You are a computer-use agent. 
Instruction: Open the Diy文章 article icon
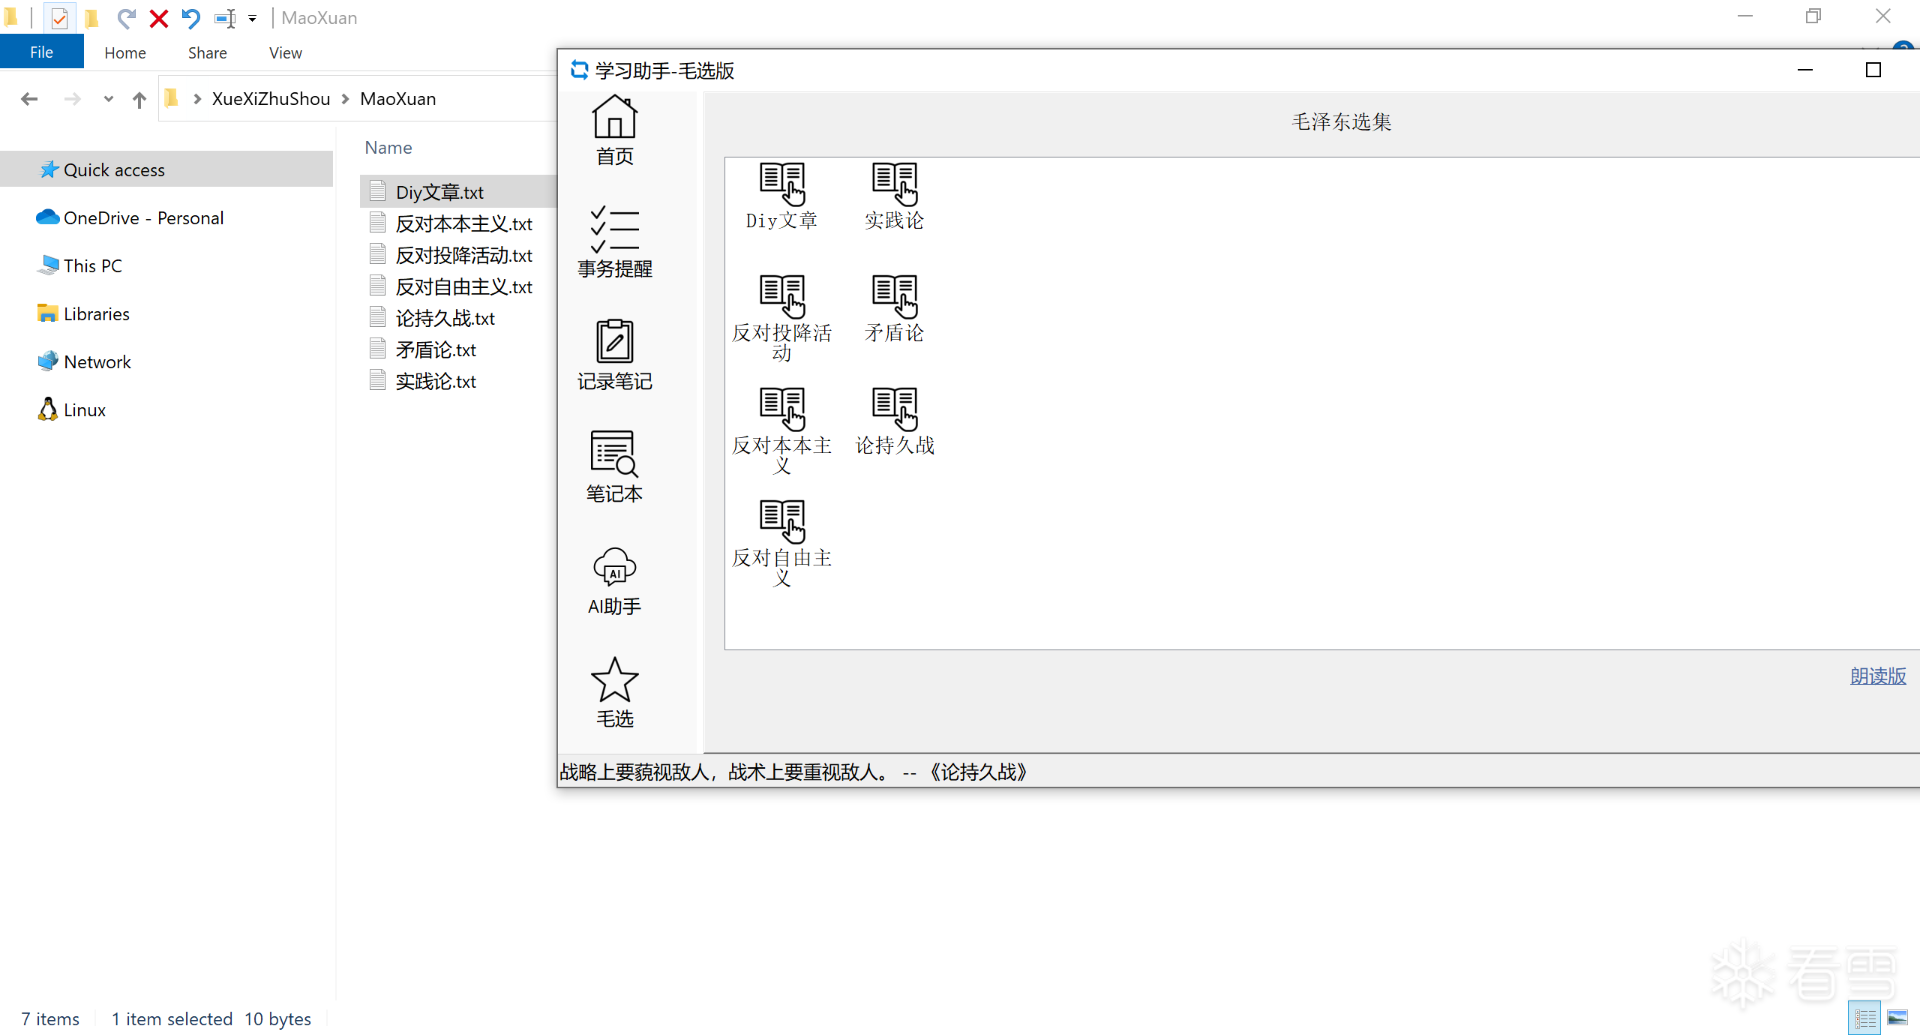click(x=782, y=196)
